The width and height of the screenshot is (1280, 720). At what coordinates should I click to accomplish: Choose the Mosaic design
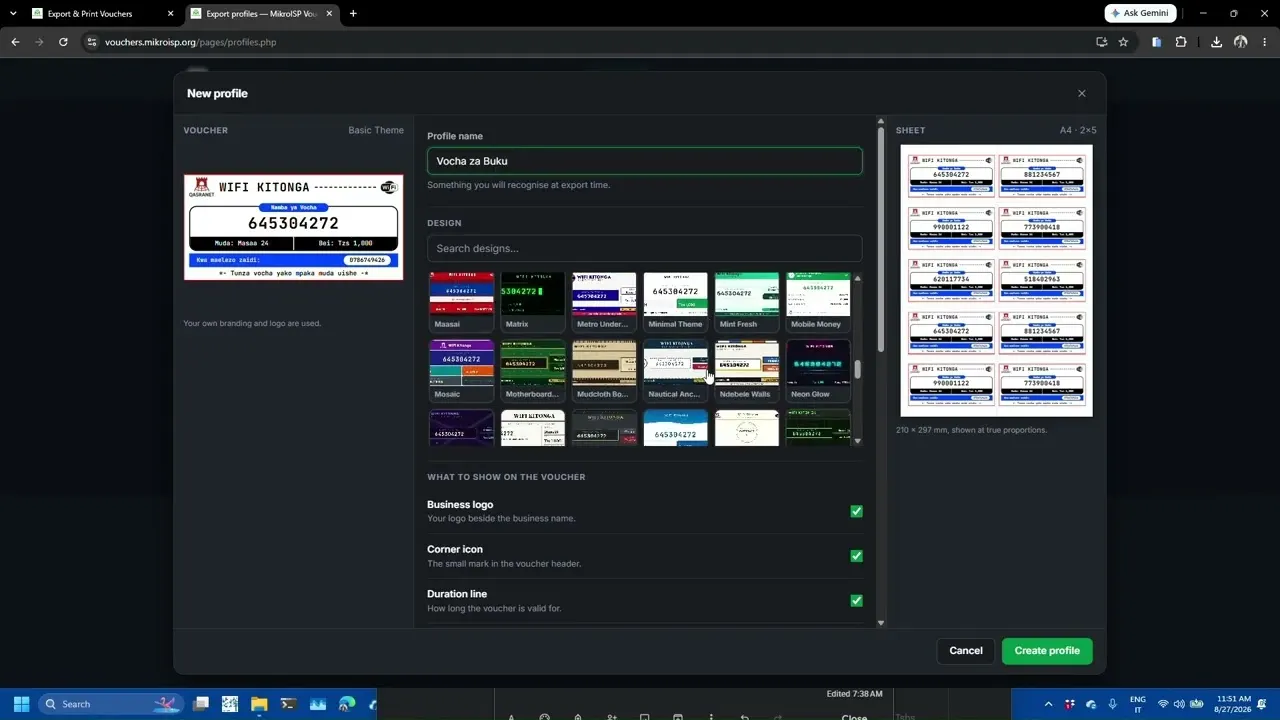click(x=461, y=371)
